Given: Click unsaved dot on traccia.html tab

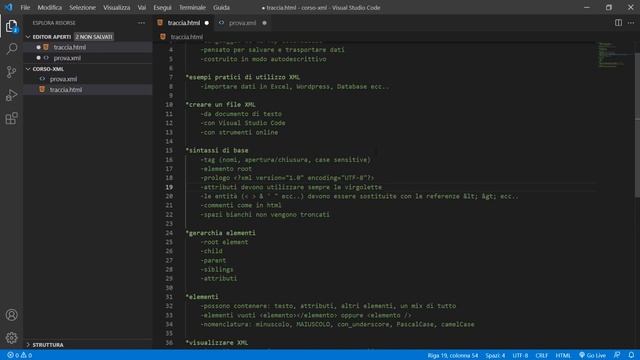Looking at the screenshot, I should pyautogui.click(x=207, y=23).
